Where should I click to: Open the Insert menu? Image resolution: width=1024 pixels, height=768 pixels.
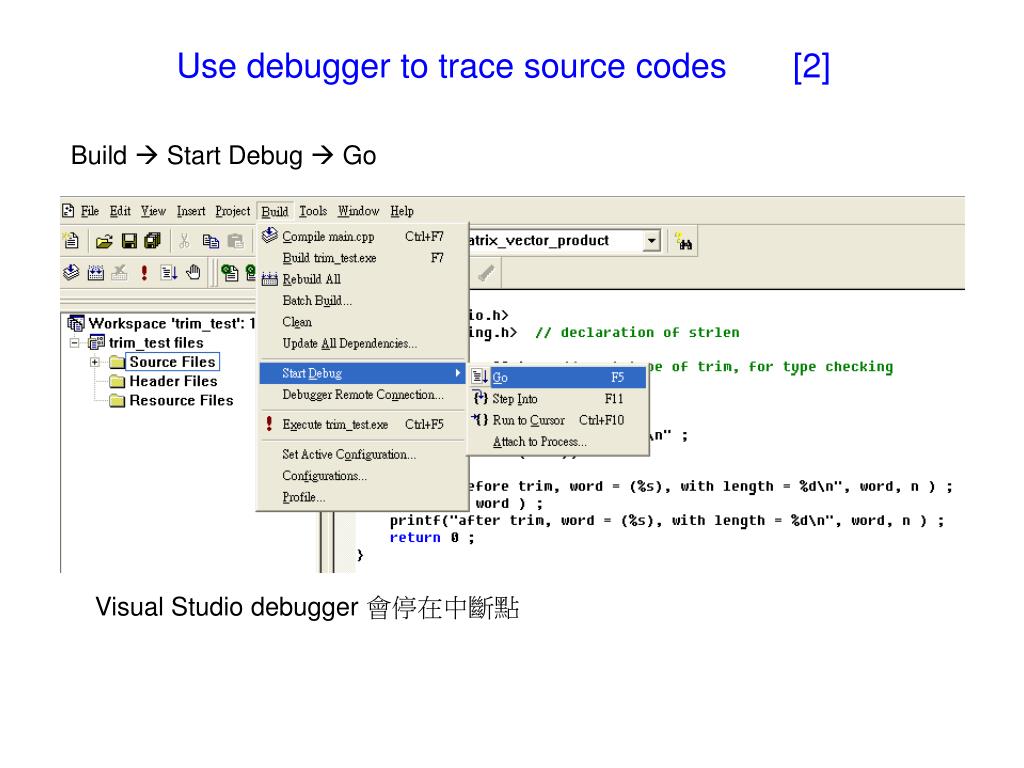pyautogui.click(x=191, y=211)
